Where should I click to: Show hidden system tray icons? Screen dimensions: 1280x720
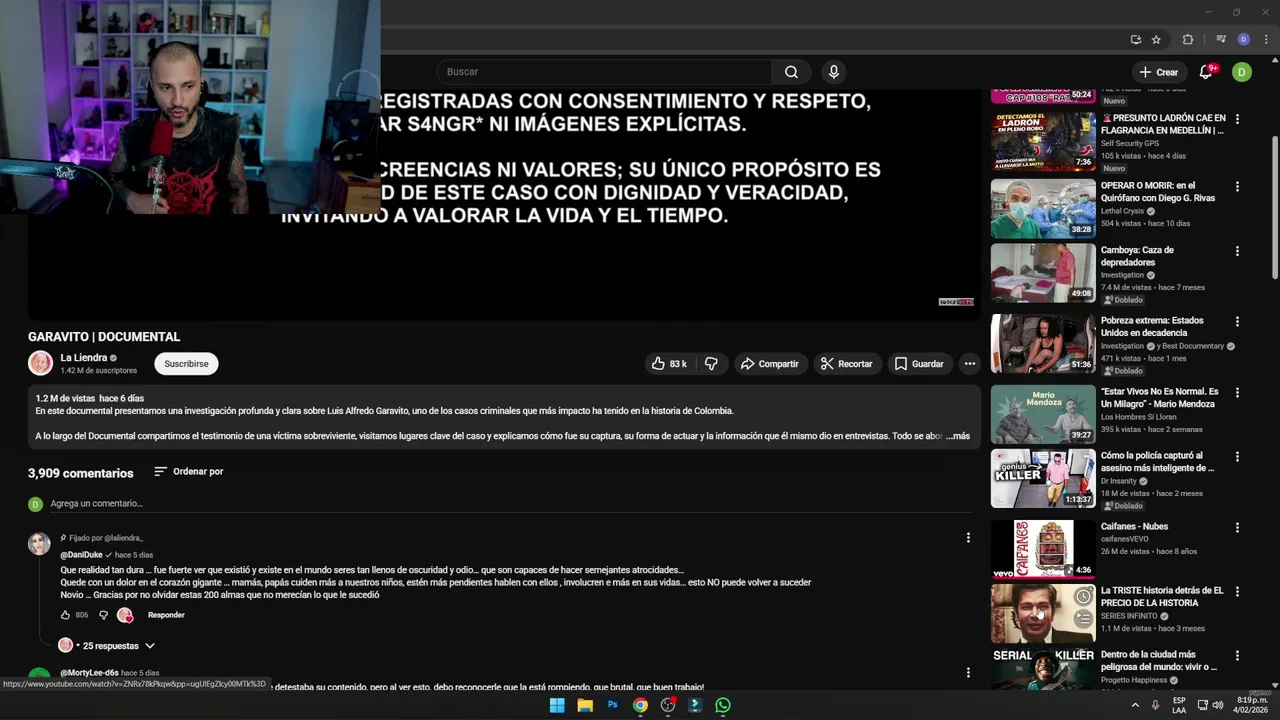click(1135, 705)
